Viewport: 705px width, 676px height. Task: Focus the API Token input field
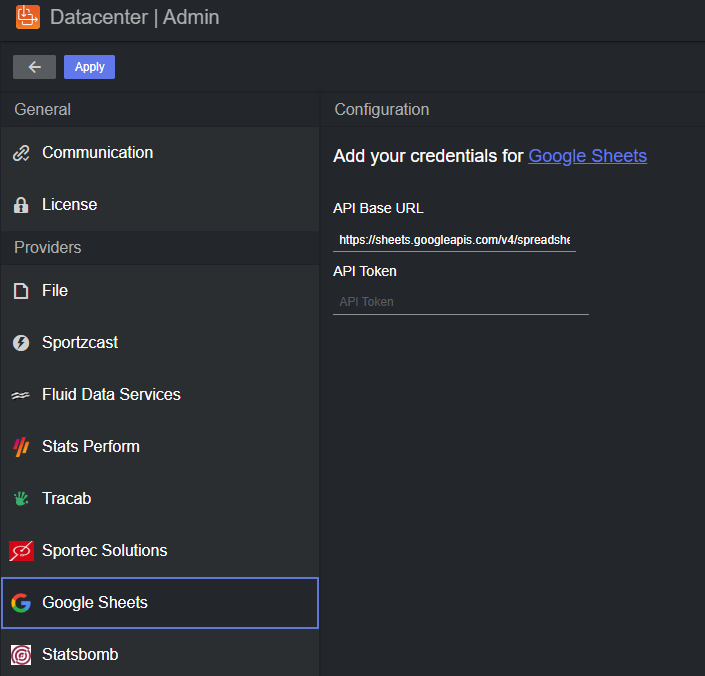[x=460, y=302]
